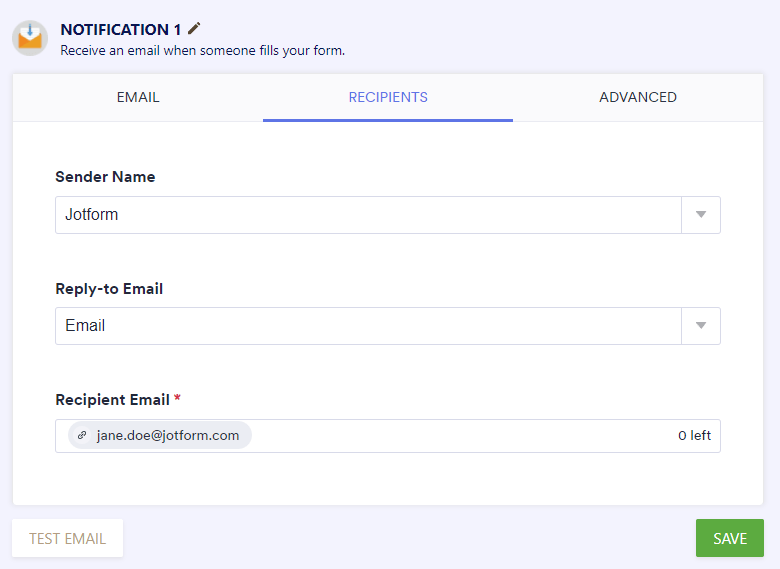Viewport: 780px width, 569px height.
Task: Select the jane.doe@jotform.com recipient chip
Action: tap(167, 436)
